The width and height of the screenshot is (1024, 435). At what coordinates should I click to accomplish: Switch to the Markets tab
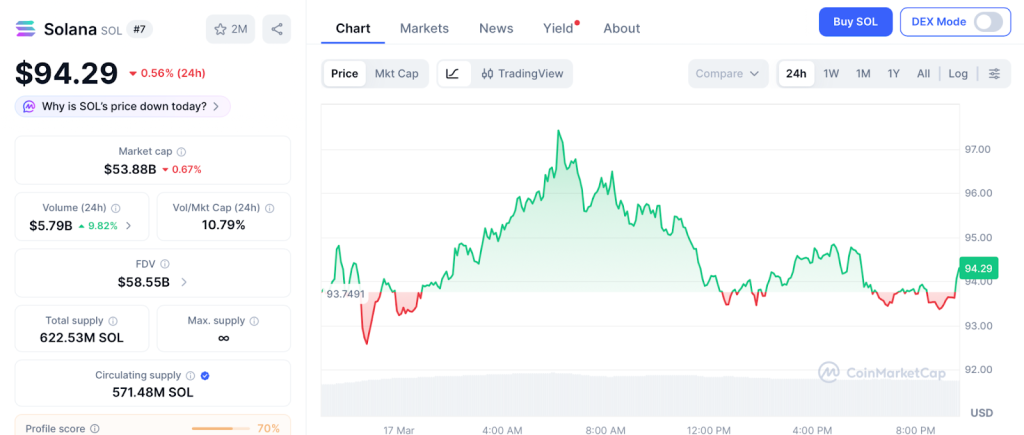pos(424,28)
